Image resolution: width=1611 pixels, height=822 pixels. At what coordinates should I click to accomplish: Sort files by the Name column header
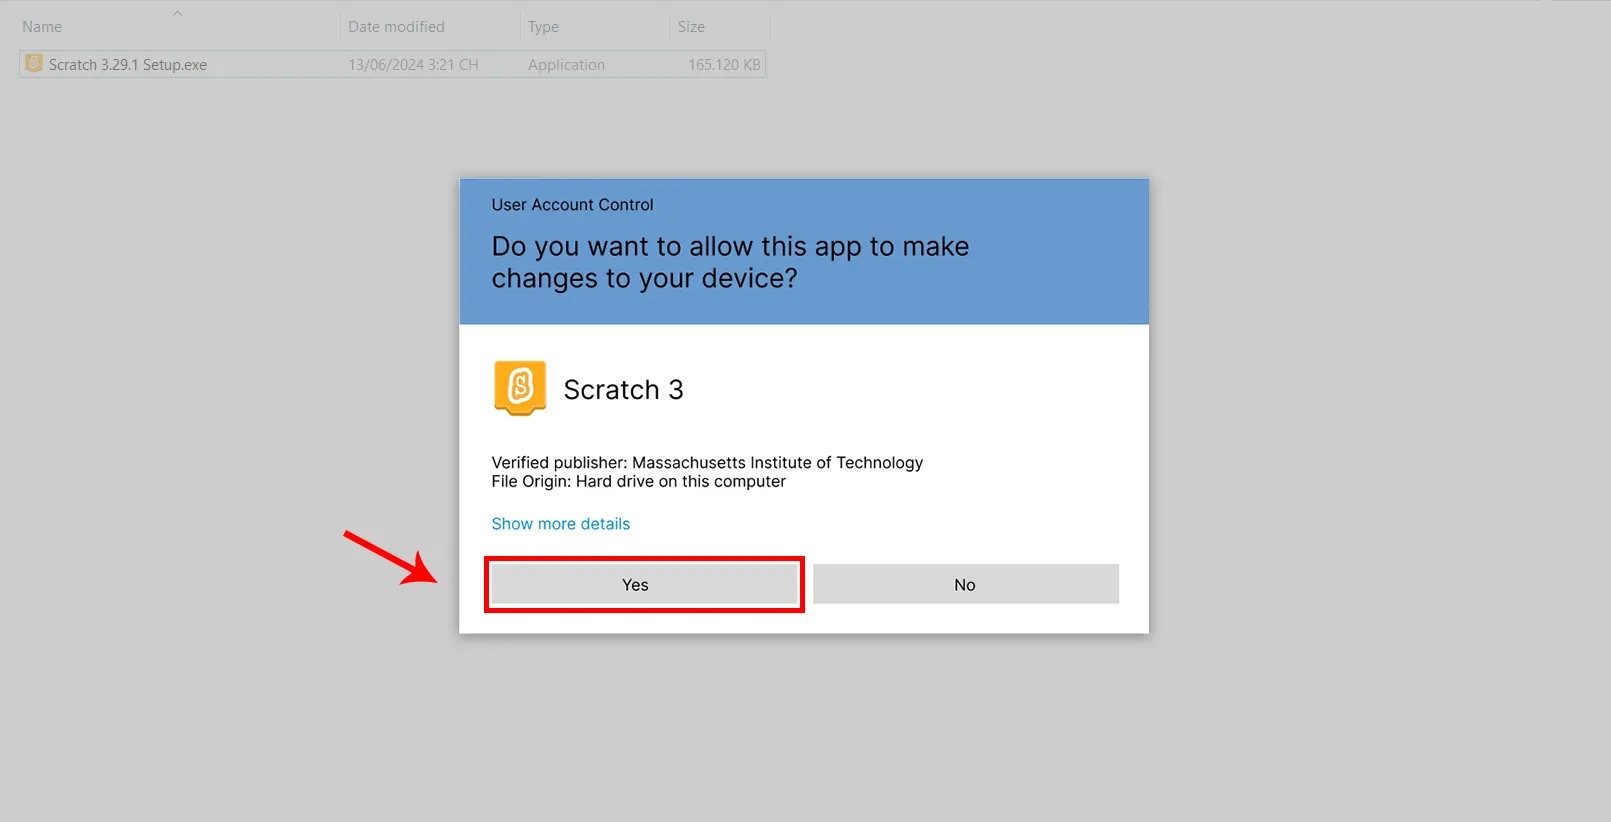pyautogui.click(x=42, y=27)
